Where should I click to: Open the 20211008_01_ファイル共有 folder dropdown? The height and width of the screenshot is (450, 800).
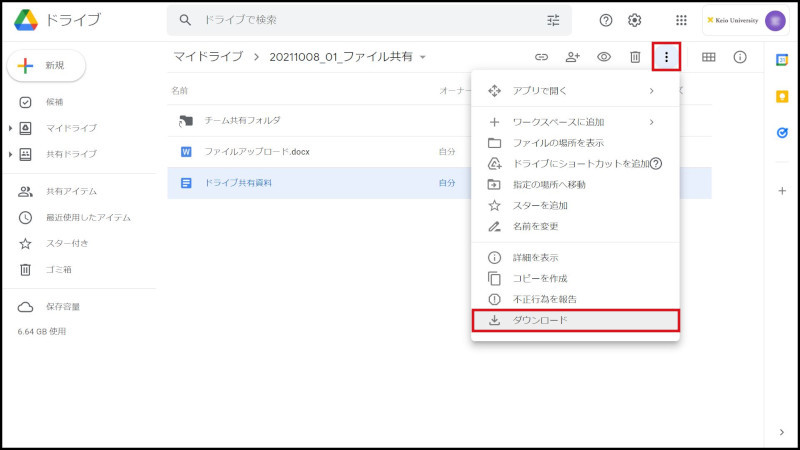tap(423, 57)
